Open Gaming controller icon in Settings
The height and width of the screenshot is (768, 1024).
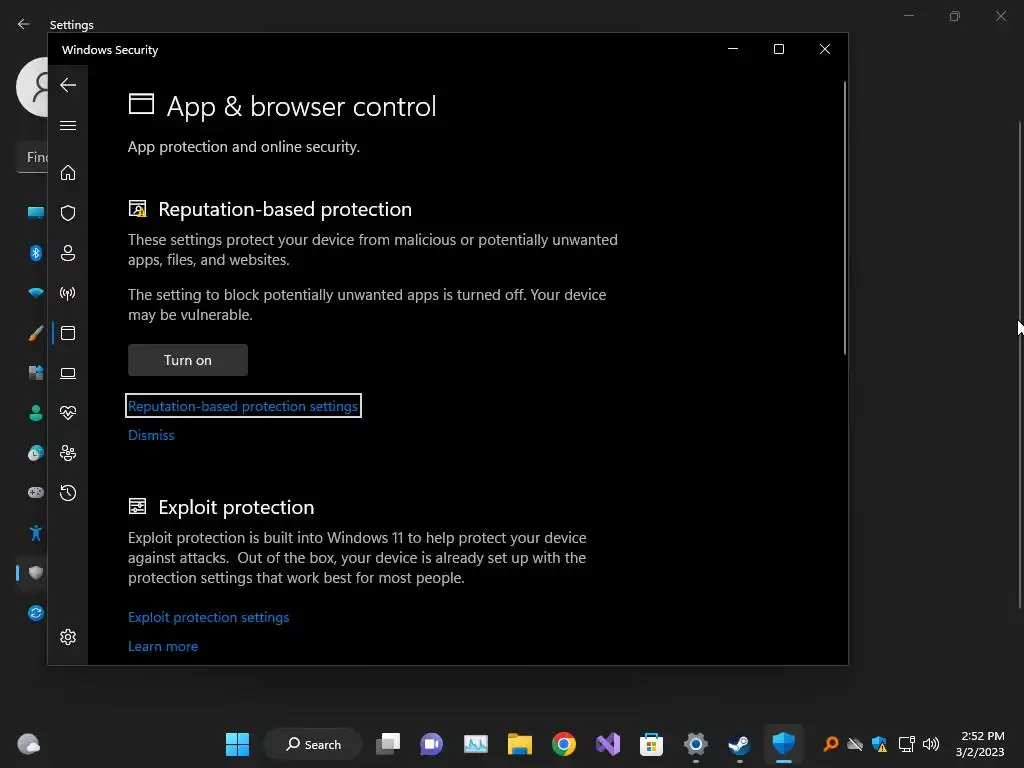tap(36, 492)
